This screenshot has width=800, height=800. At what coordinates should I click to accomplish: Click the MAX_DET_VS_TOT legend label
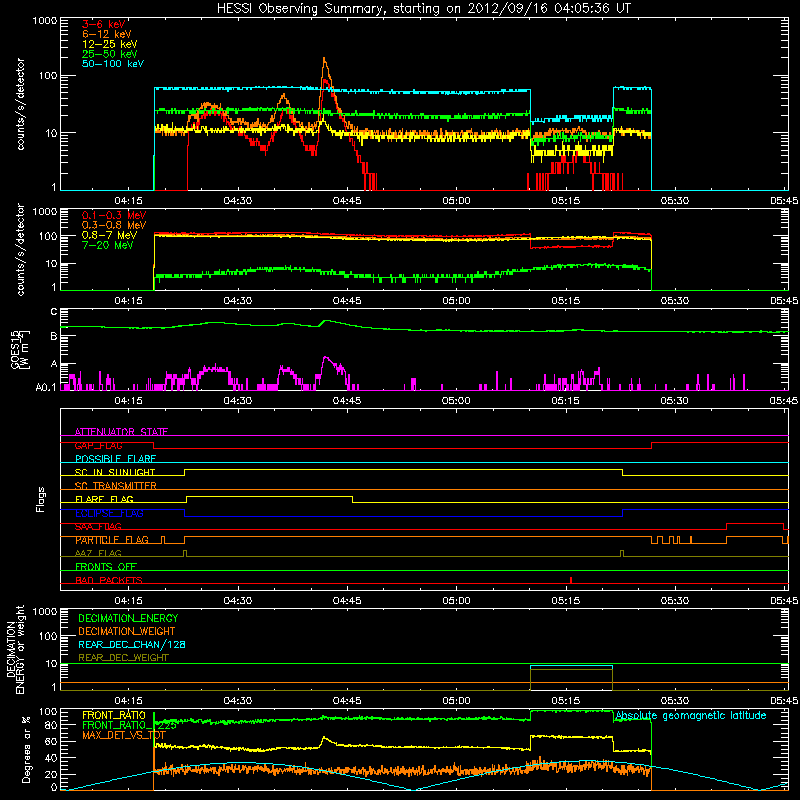(124, 735)
